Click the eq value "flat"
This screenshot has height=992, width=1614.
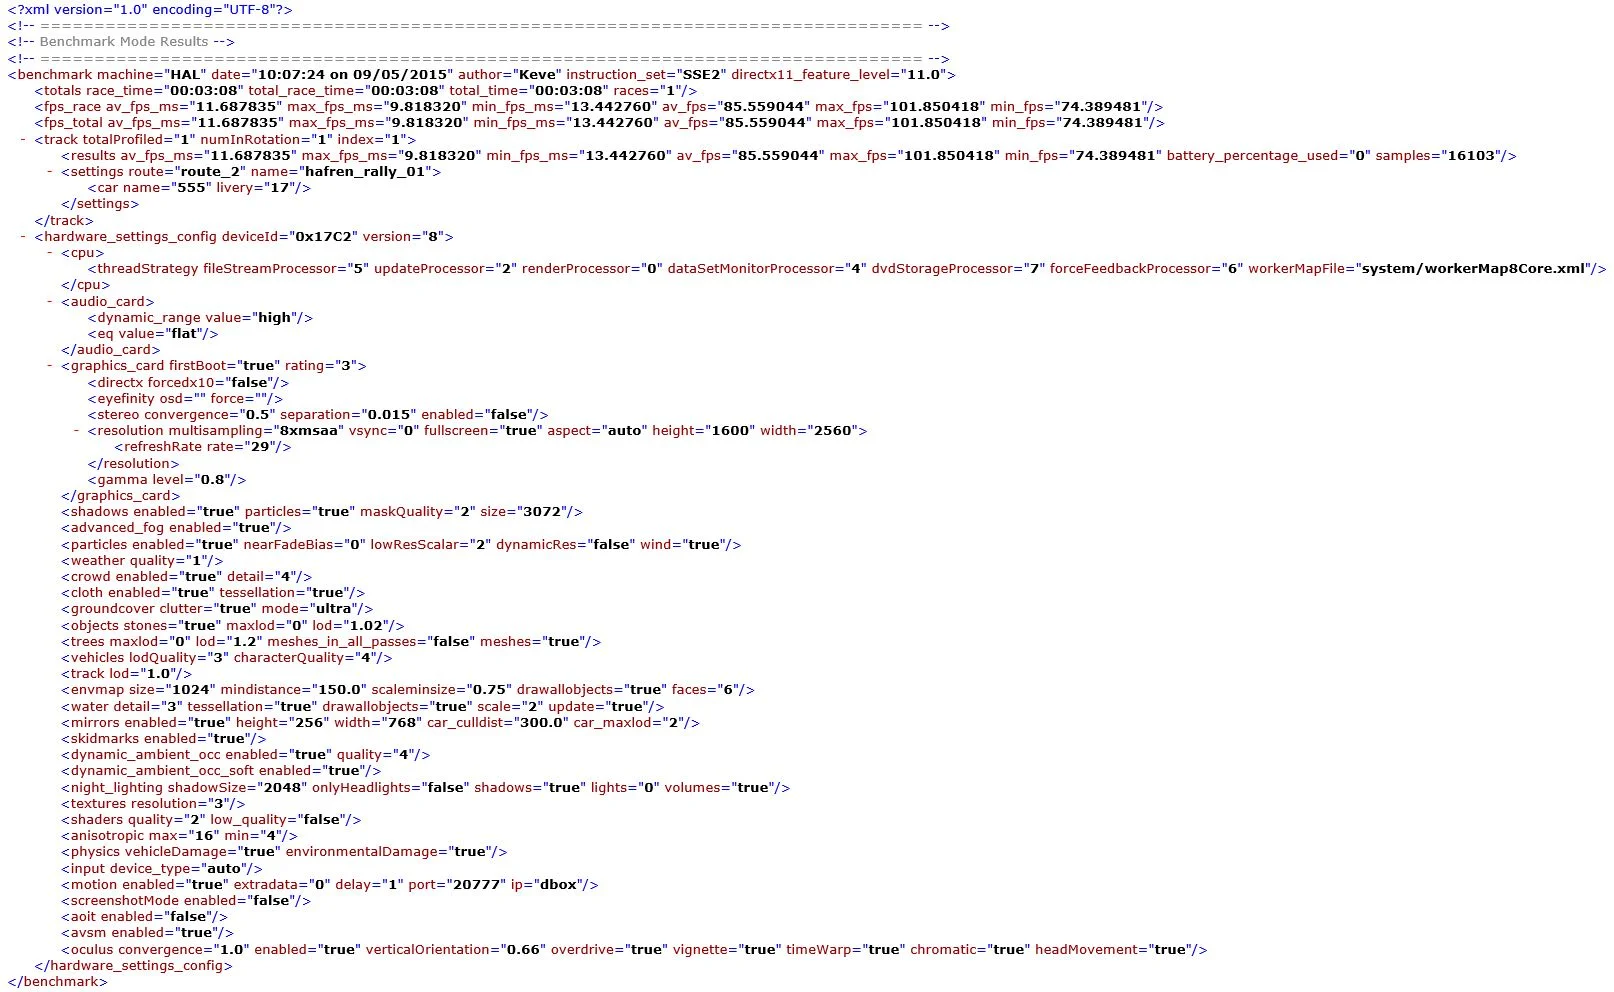click(186, 334)
